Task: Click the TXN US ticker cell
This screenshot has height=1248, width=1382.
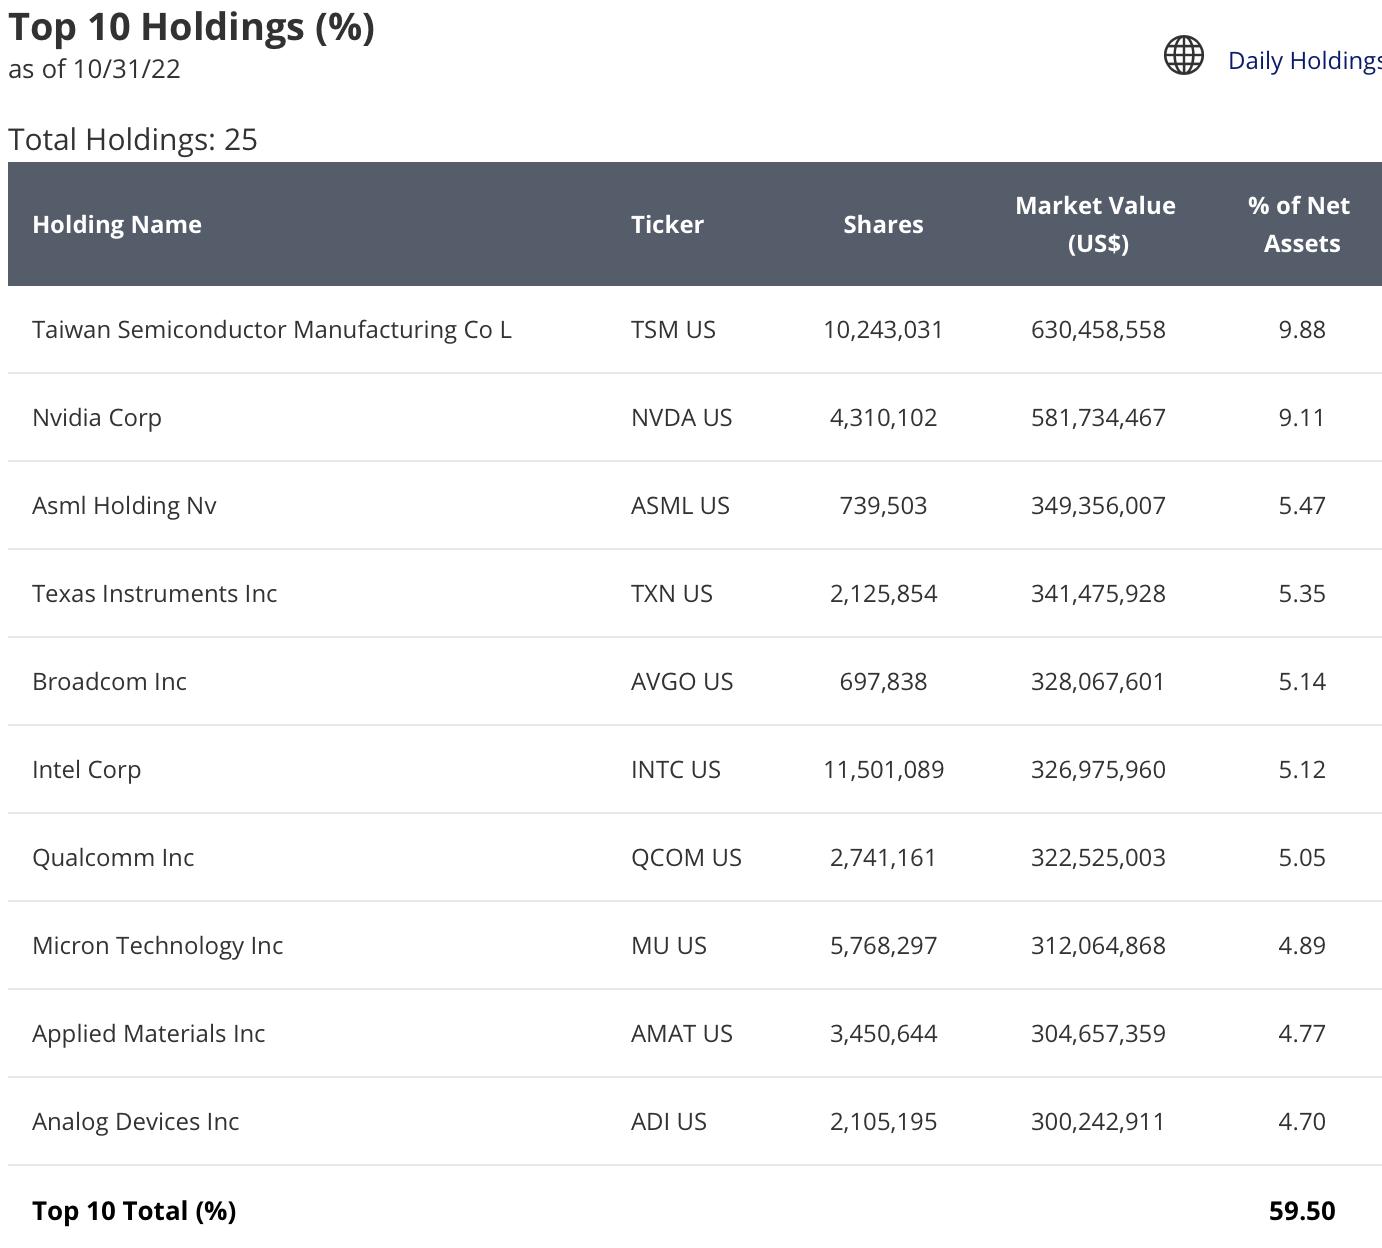Action: [x=672, y=594]
